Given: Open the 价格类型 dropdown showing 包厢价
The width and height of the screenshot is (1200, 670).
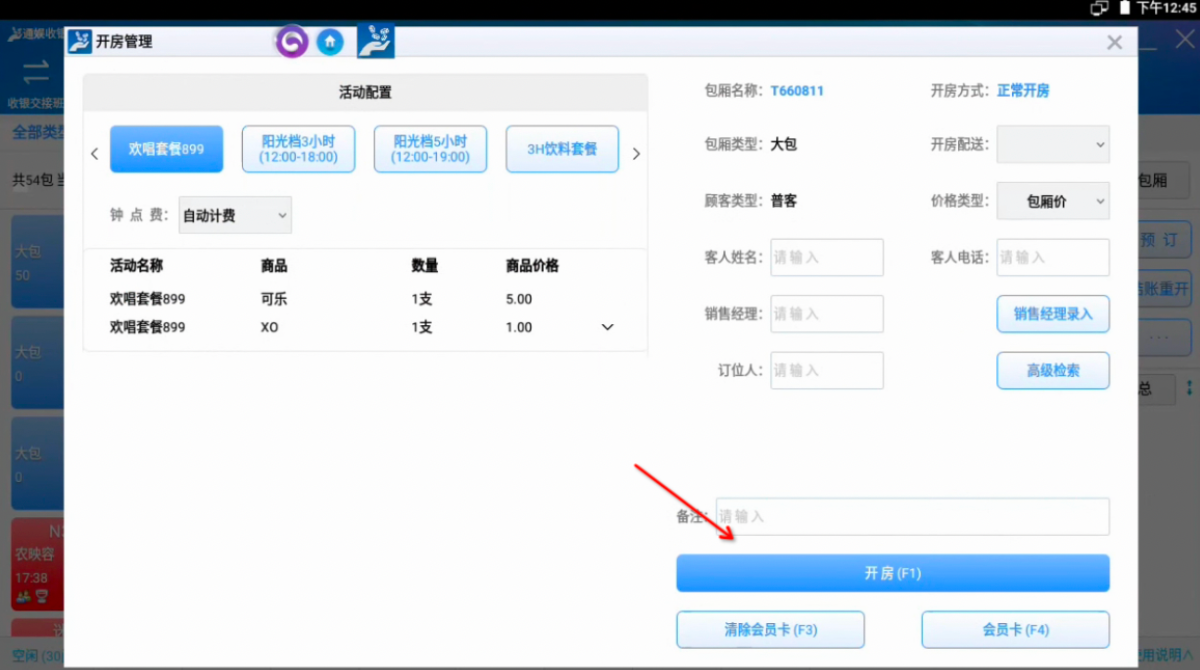Looking at the screenshot, I should coord(1052,200).
